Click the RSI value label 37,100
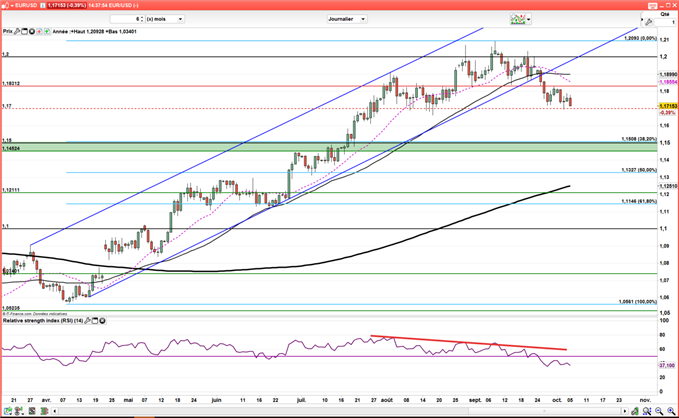 coord(667,365)
